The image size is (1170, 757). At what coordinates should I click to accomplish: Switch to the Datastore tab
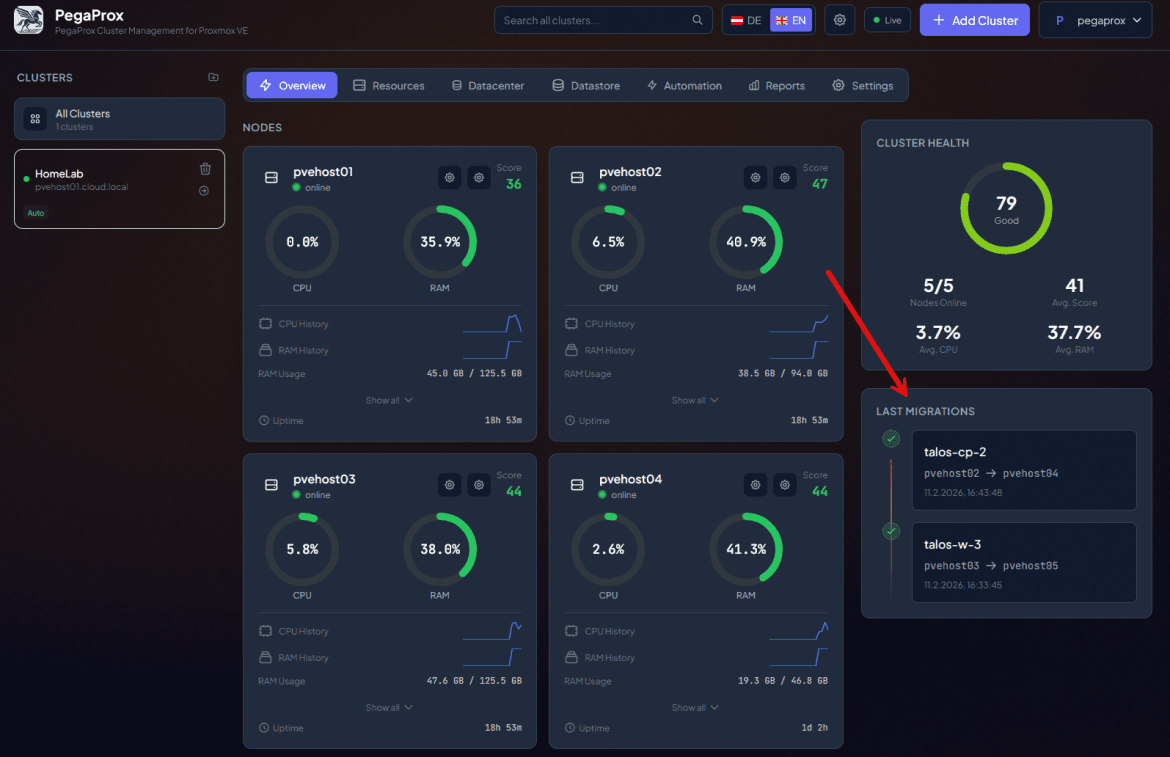(x=586, y=86)
